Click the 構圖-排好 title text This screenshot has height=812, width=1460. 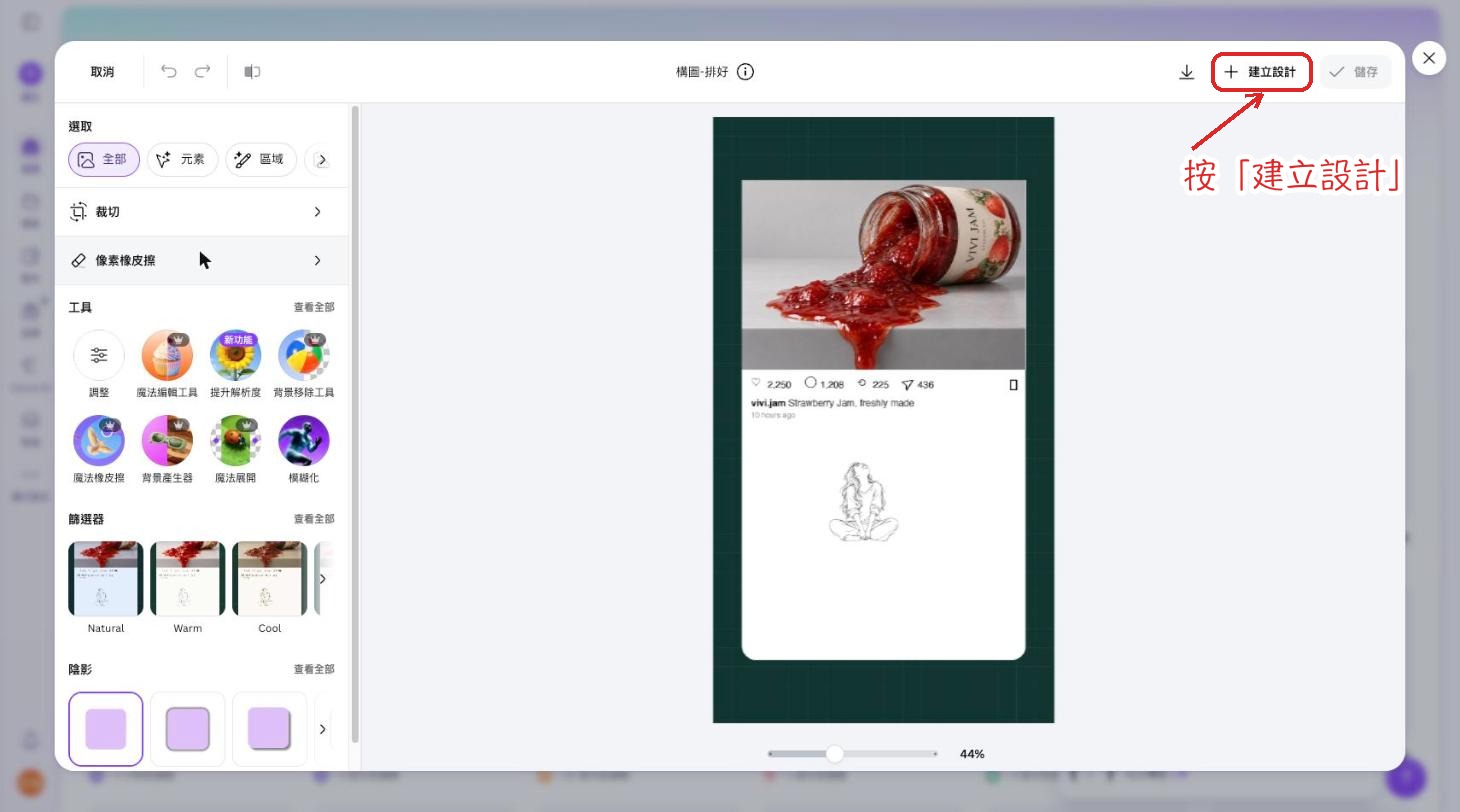point(702,72)
